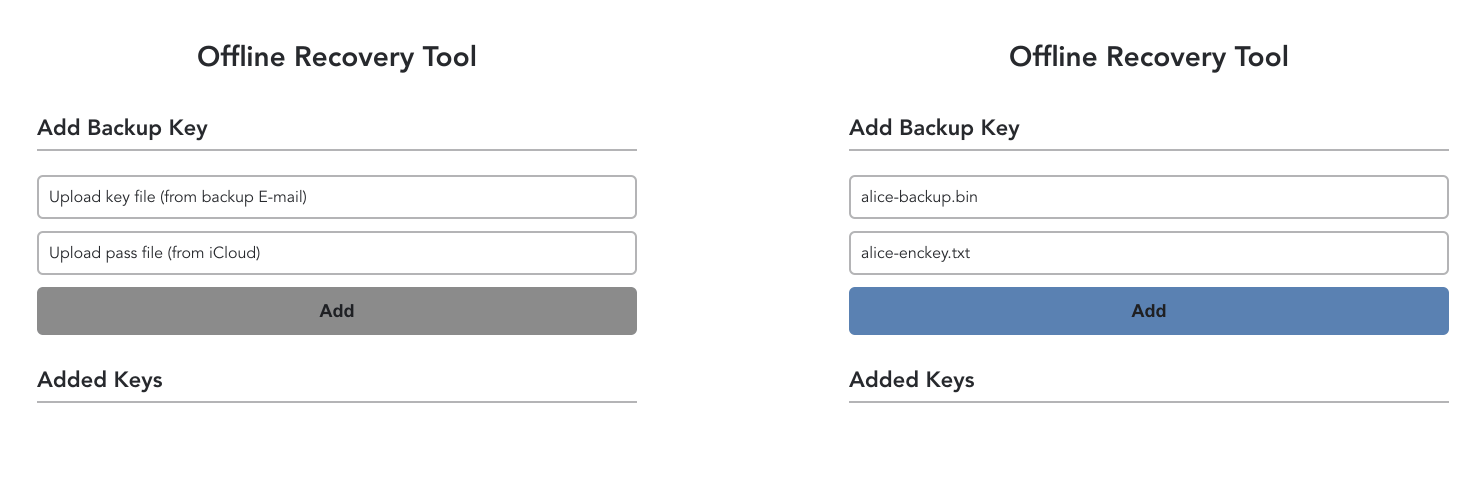
Task: Select the alice-enckey.txt pass file field
Action: (1148, 253)
